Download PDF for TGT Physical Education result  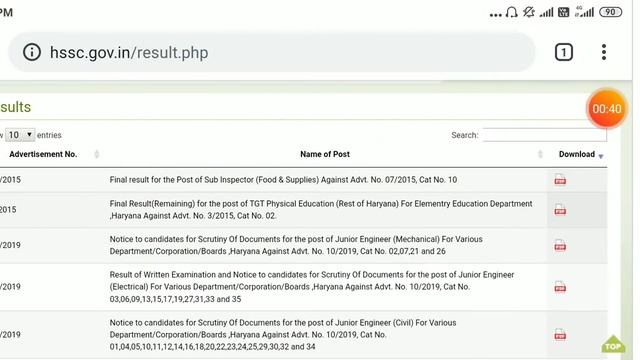(x=560, y=210)
